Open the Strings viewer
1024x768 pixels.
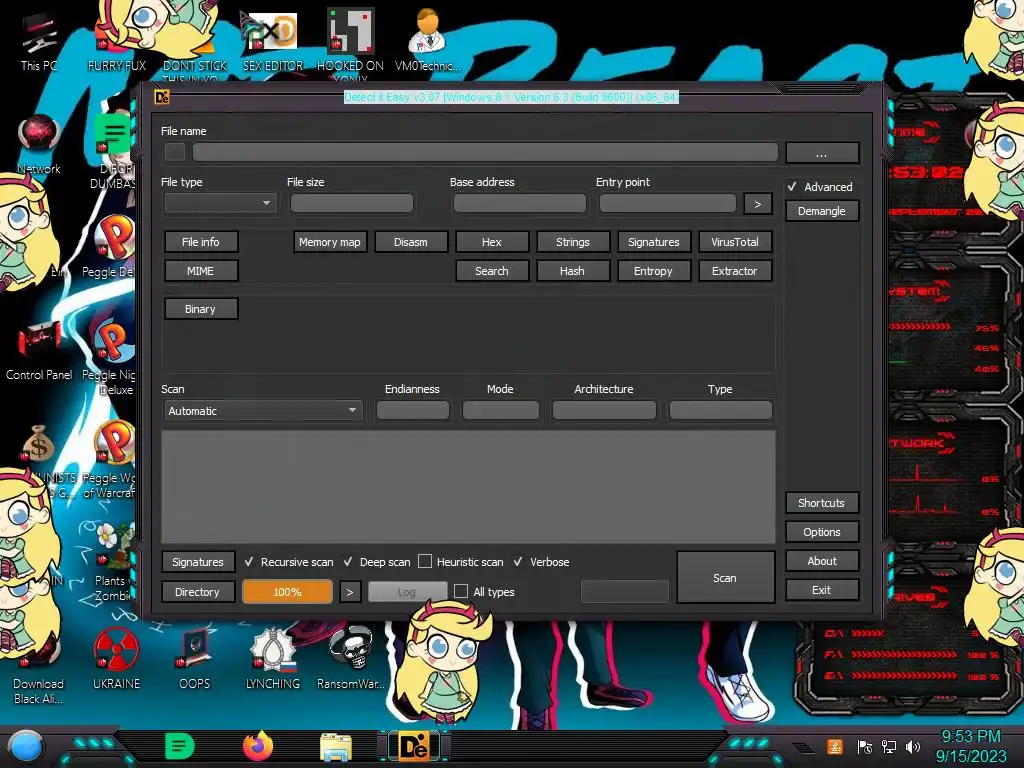coord(573,242)
